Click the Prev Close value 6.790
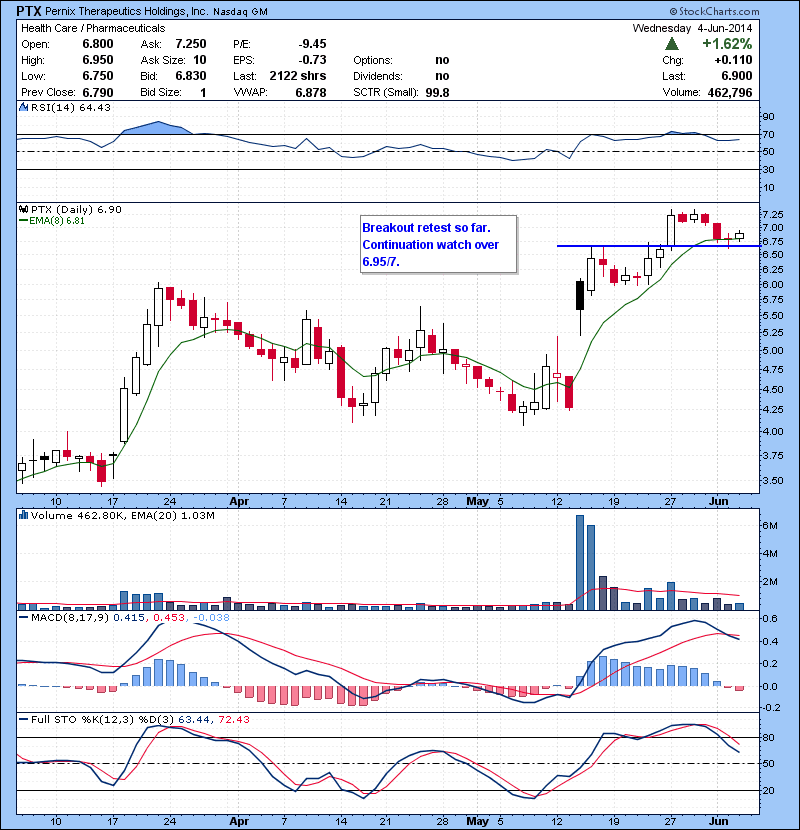 click(98, 92)
